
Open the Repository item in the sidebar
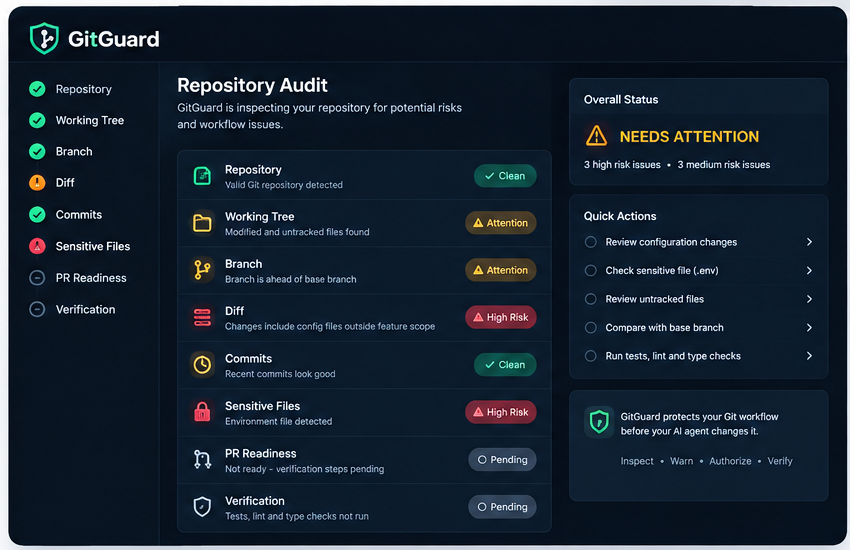tap(83, 89)
